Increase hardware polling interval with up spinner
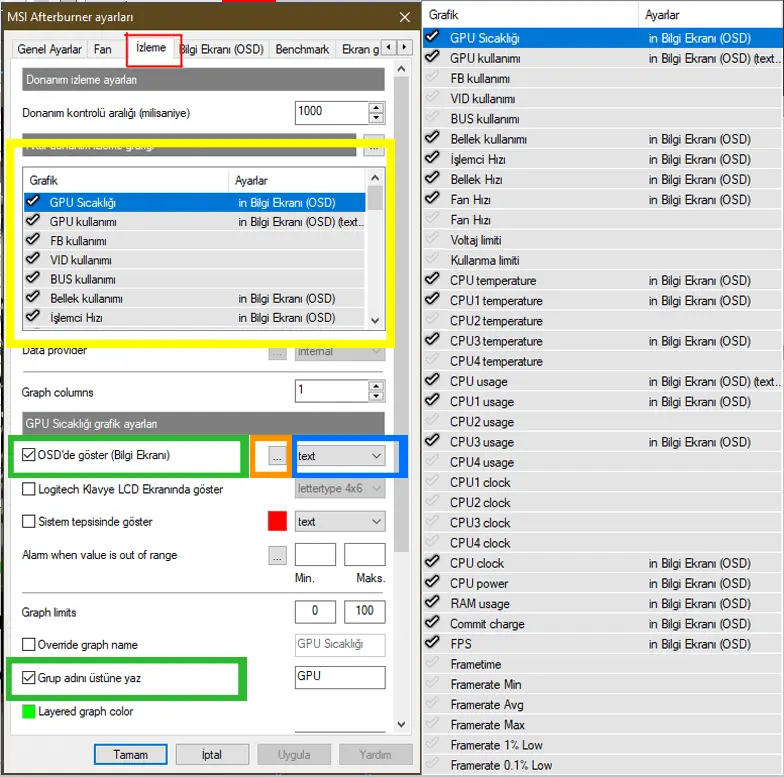Screen dimensions: 784x777 (376, 107)
